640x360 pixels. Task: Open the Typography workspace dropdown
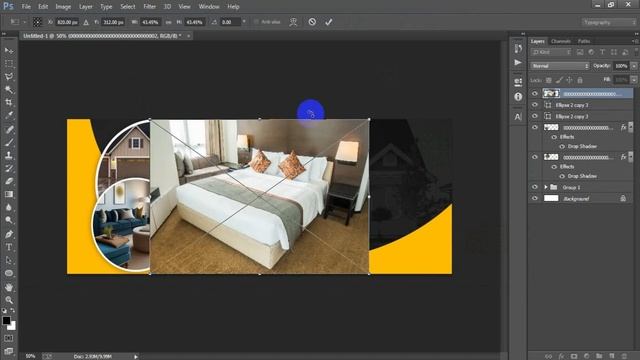(x=608, y=22)
